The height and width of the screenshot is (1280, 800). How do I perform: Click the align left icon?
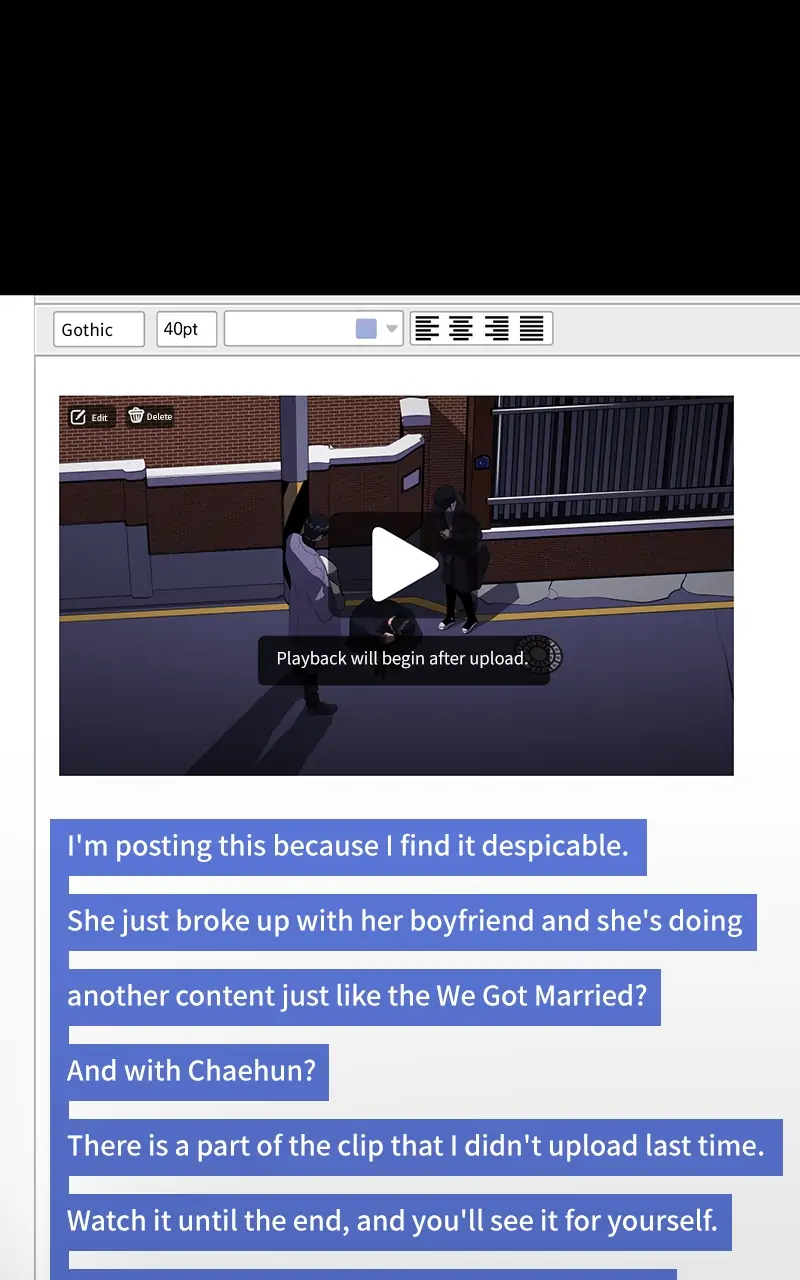tap(427, 328)
